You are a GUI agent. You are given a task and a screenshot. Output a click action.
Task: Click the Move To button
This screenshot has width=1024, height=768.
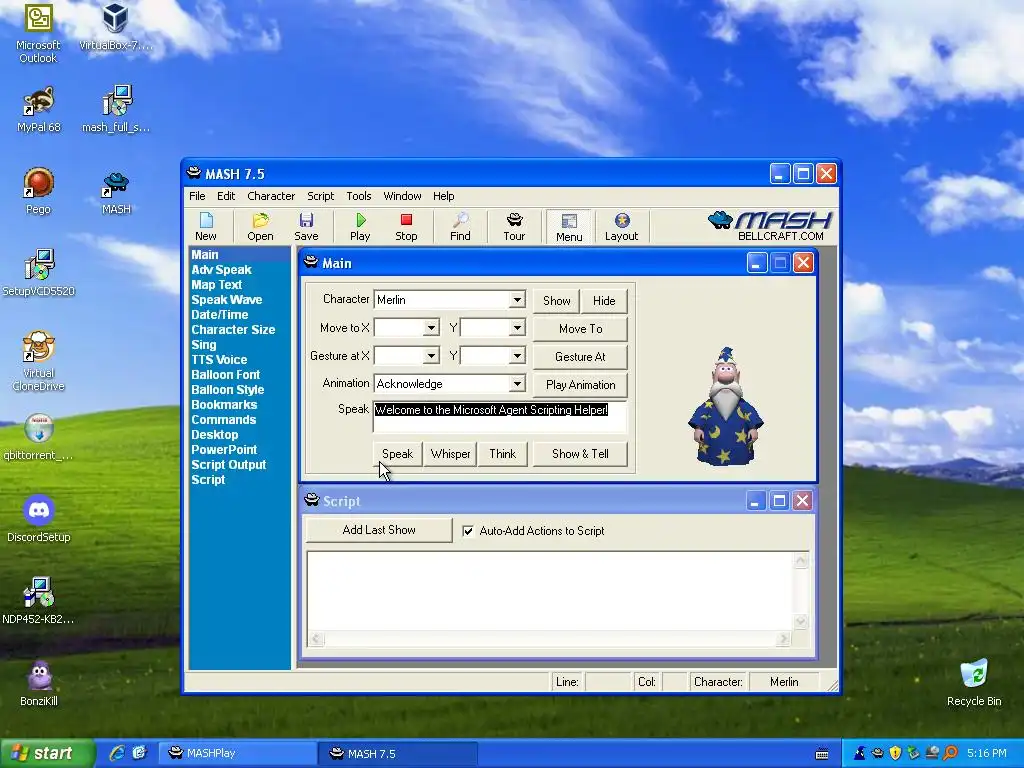tap(581, 328)
